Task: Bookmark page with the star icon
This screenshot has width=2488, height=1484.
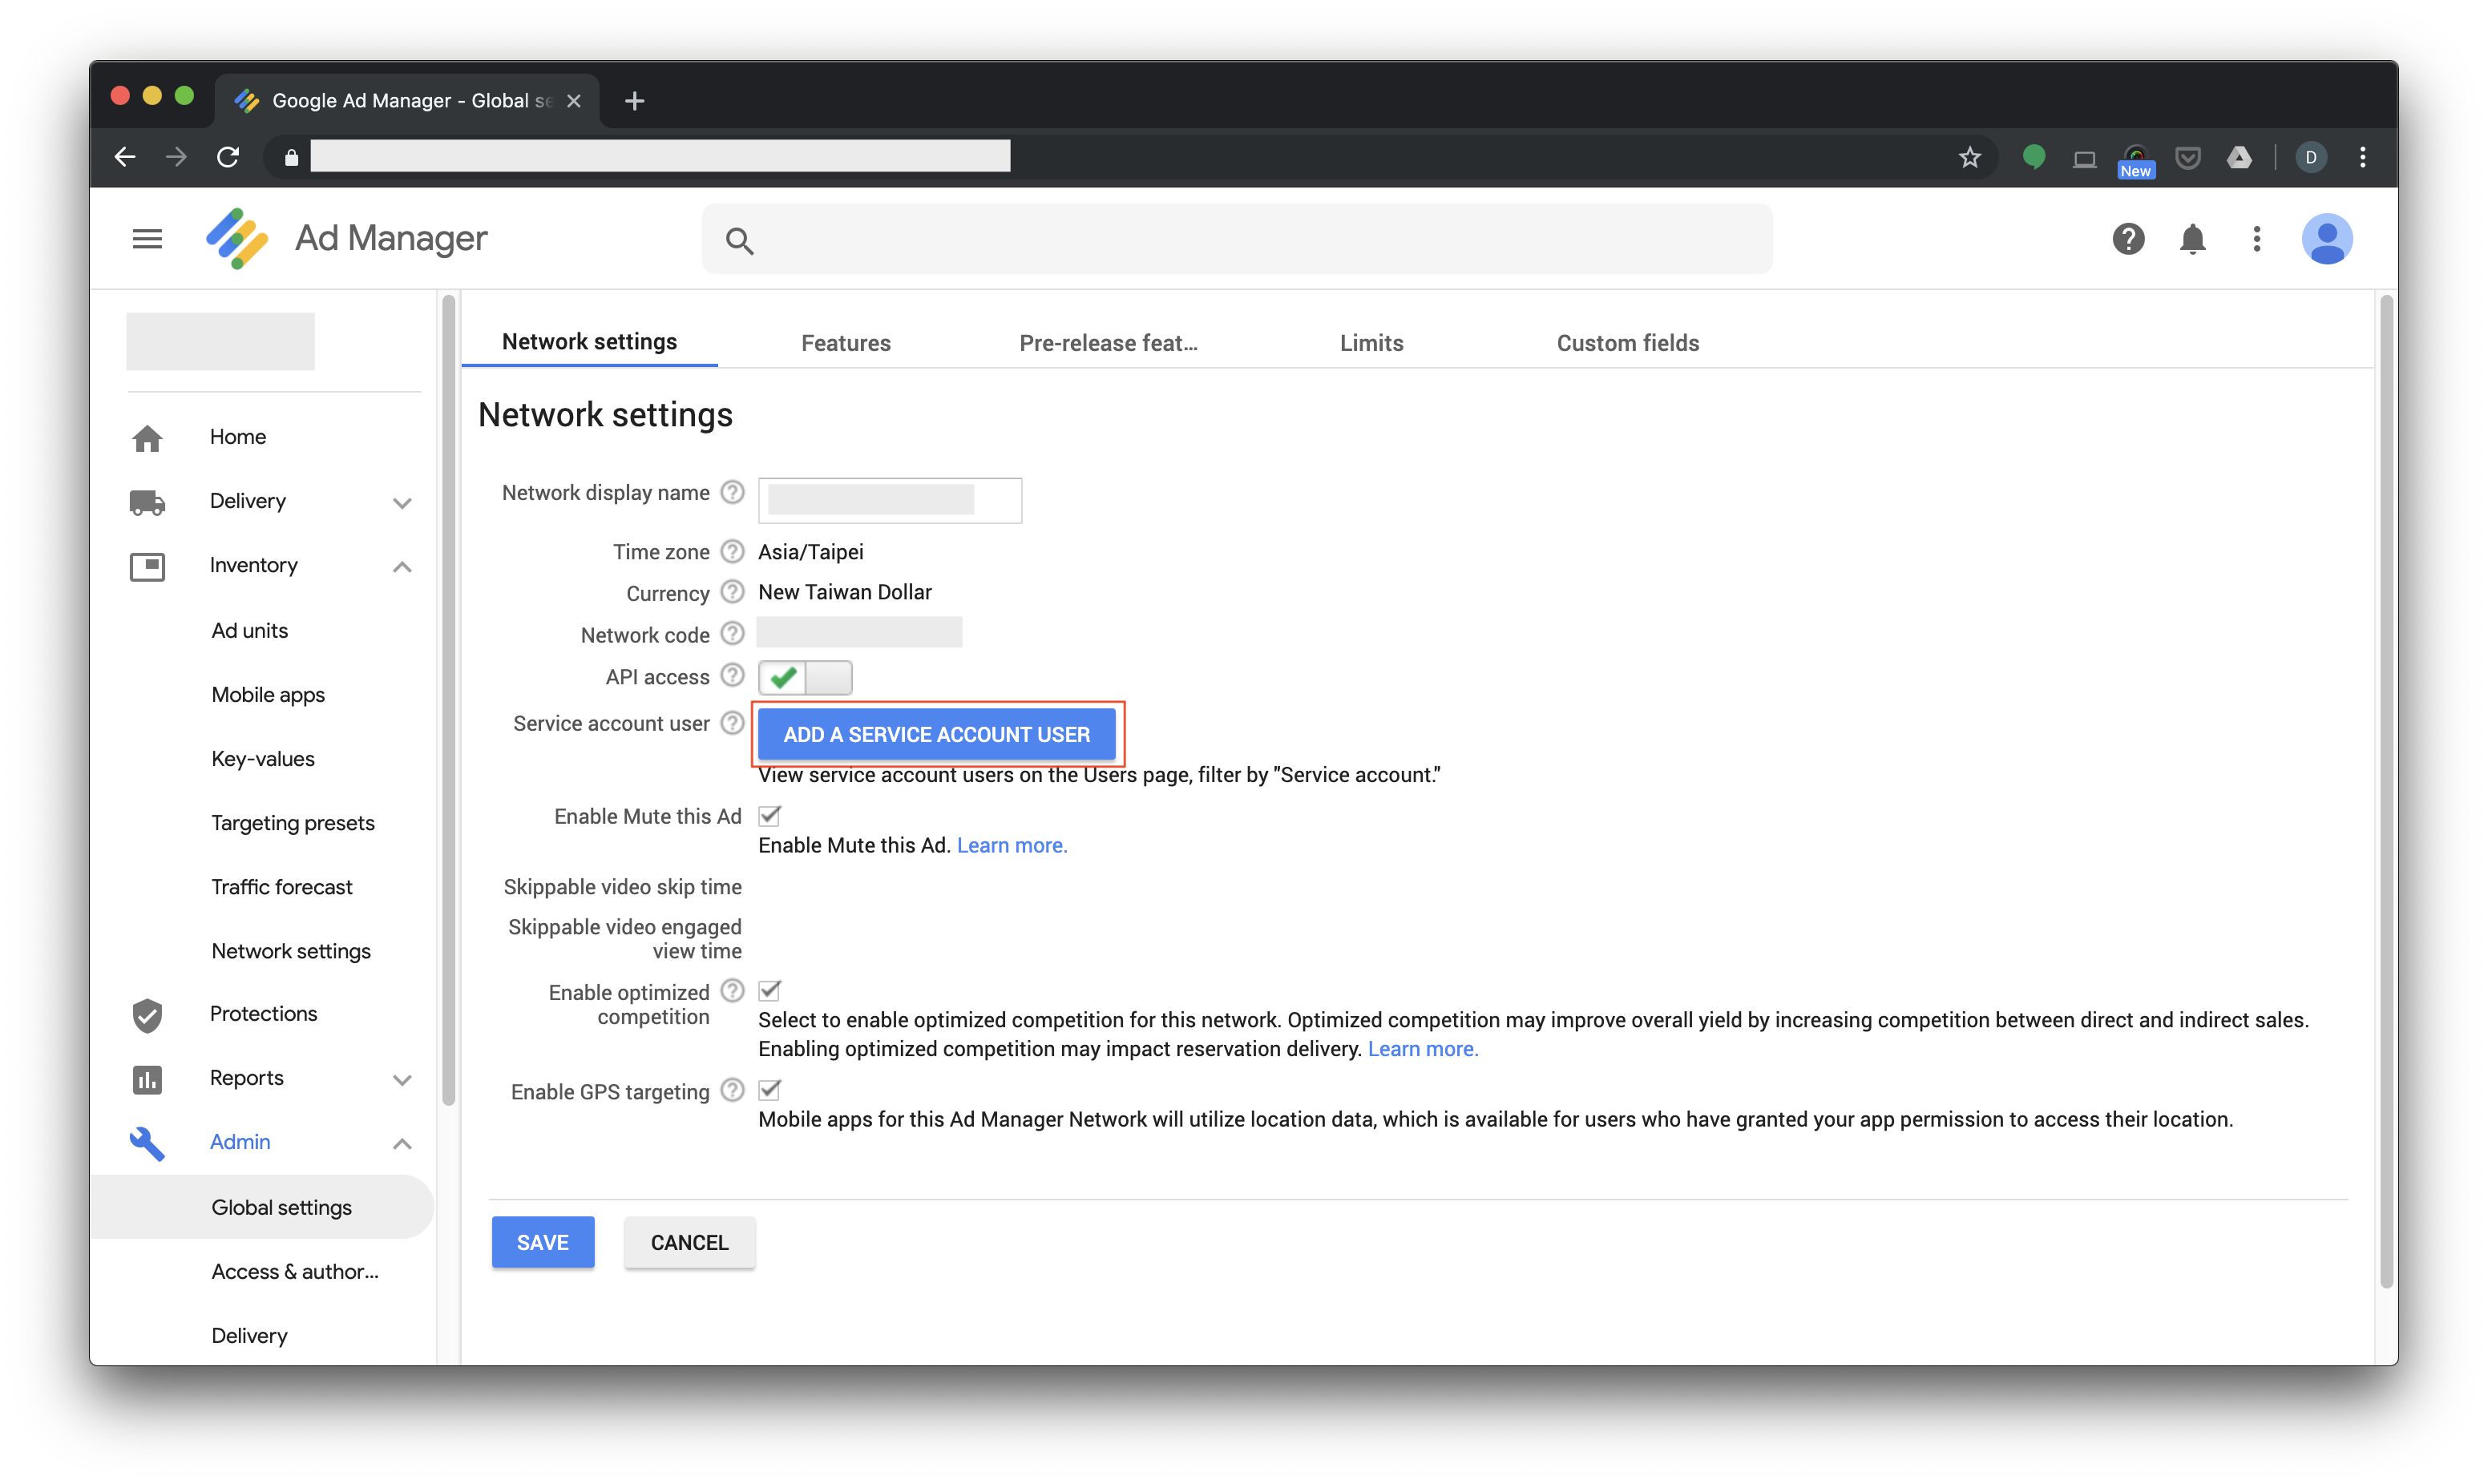Action: tap(1969, 157)
